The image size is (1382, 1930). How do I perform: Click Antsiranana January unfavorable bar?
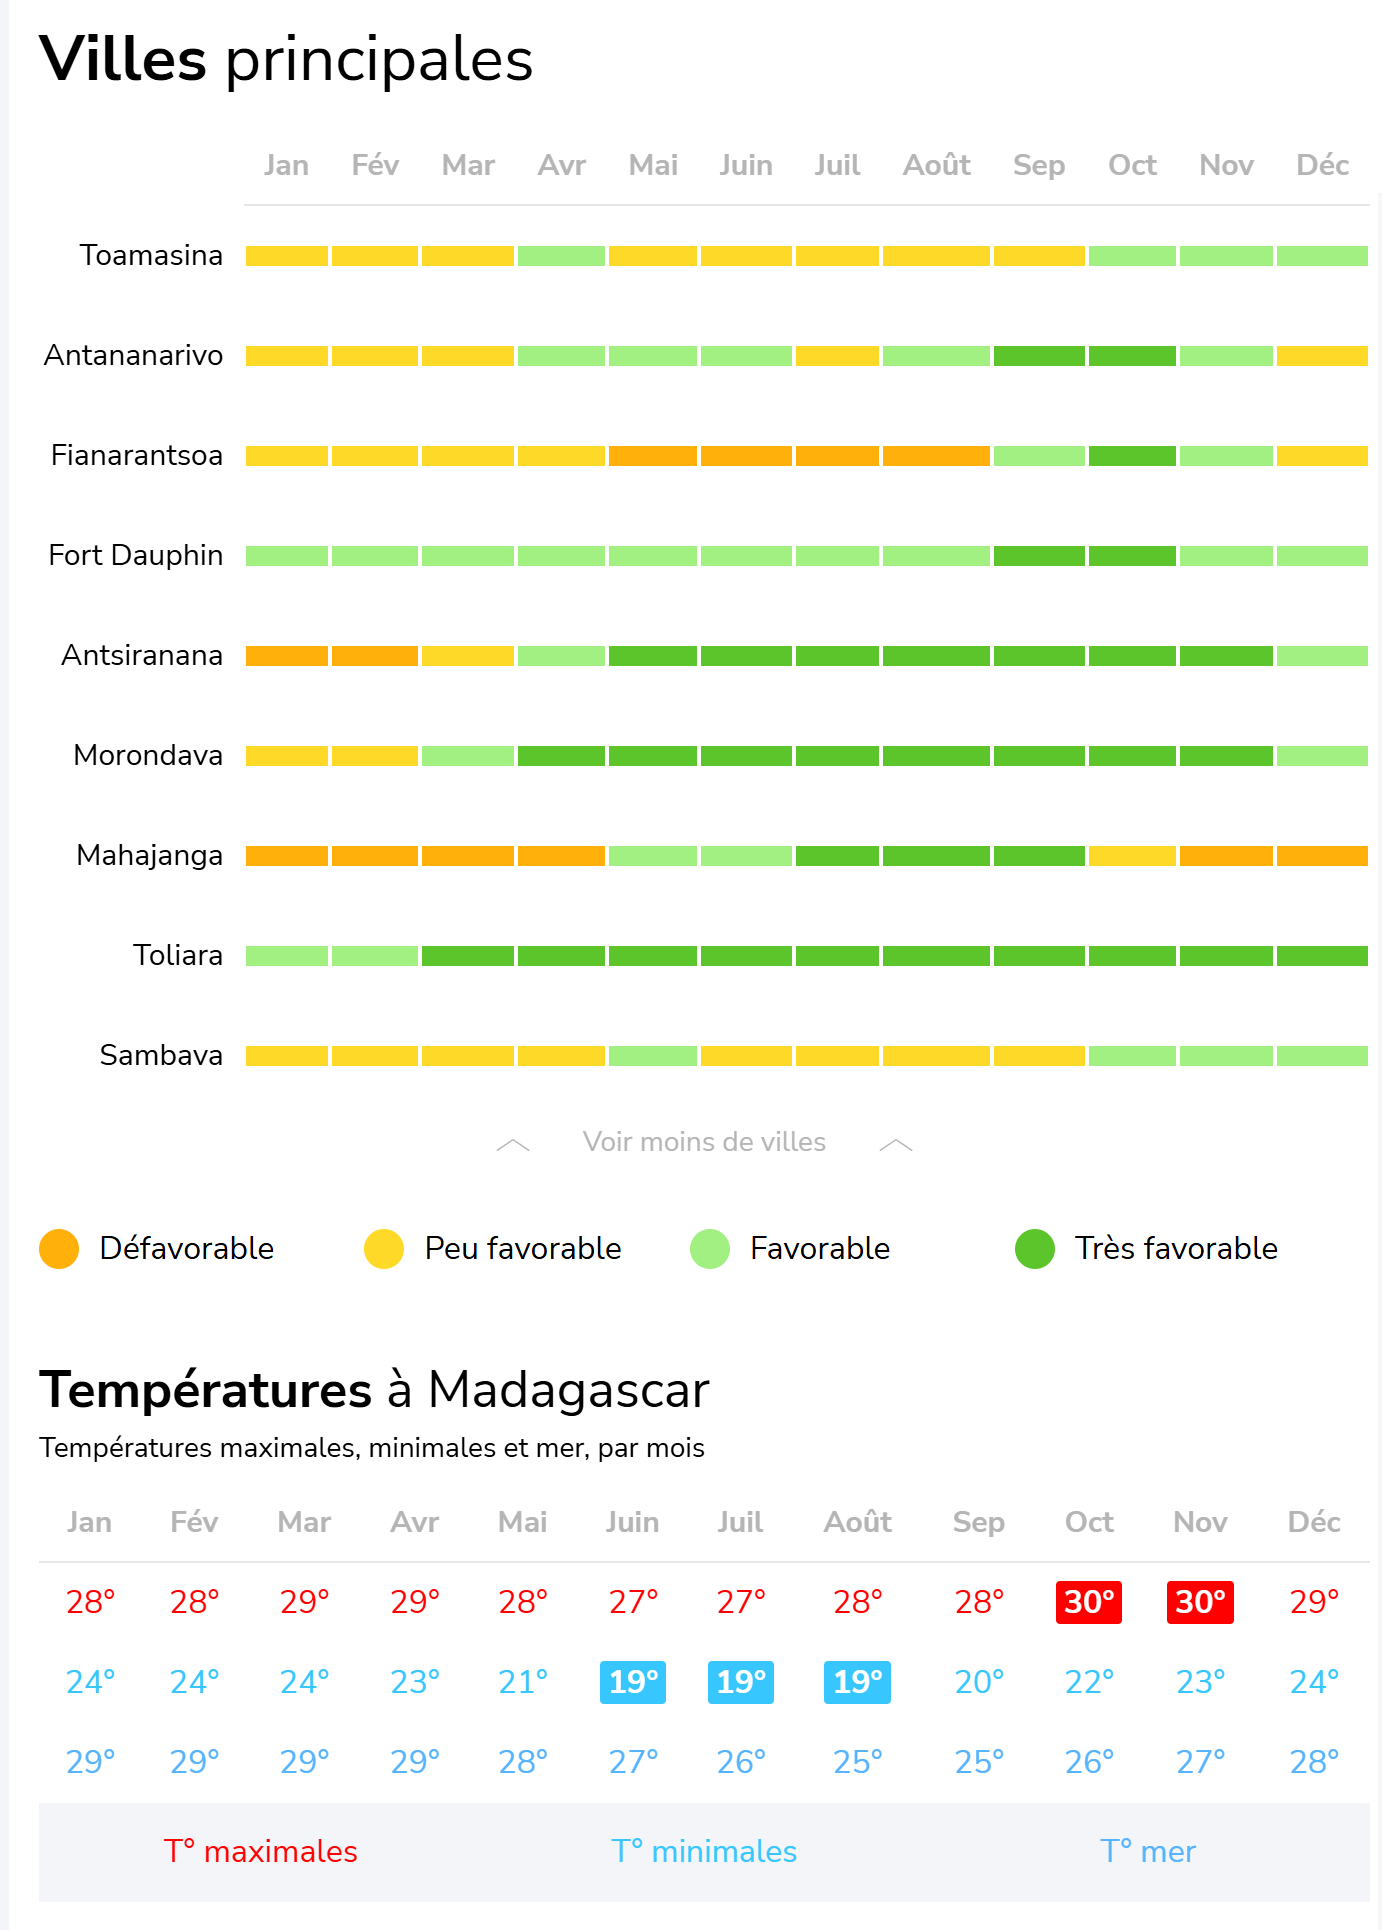pyautogui.click(x=287, y=656)
